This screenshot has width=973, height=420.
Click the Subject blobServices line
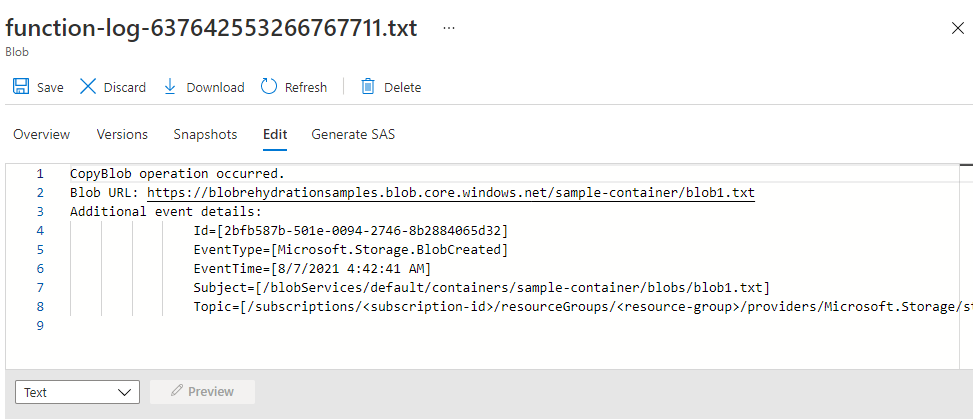click(480, 288)
